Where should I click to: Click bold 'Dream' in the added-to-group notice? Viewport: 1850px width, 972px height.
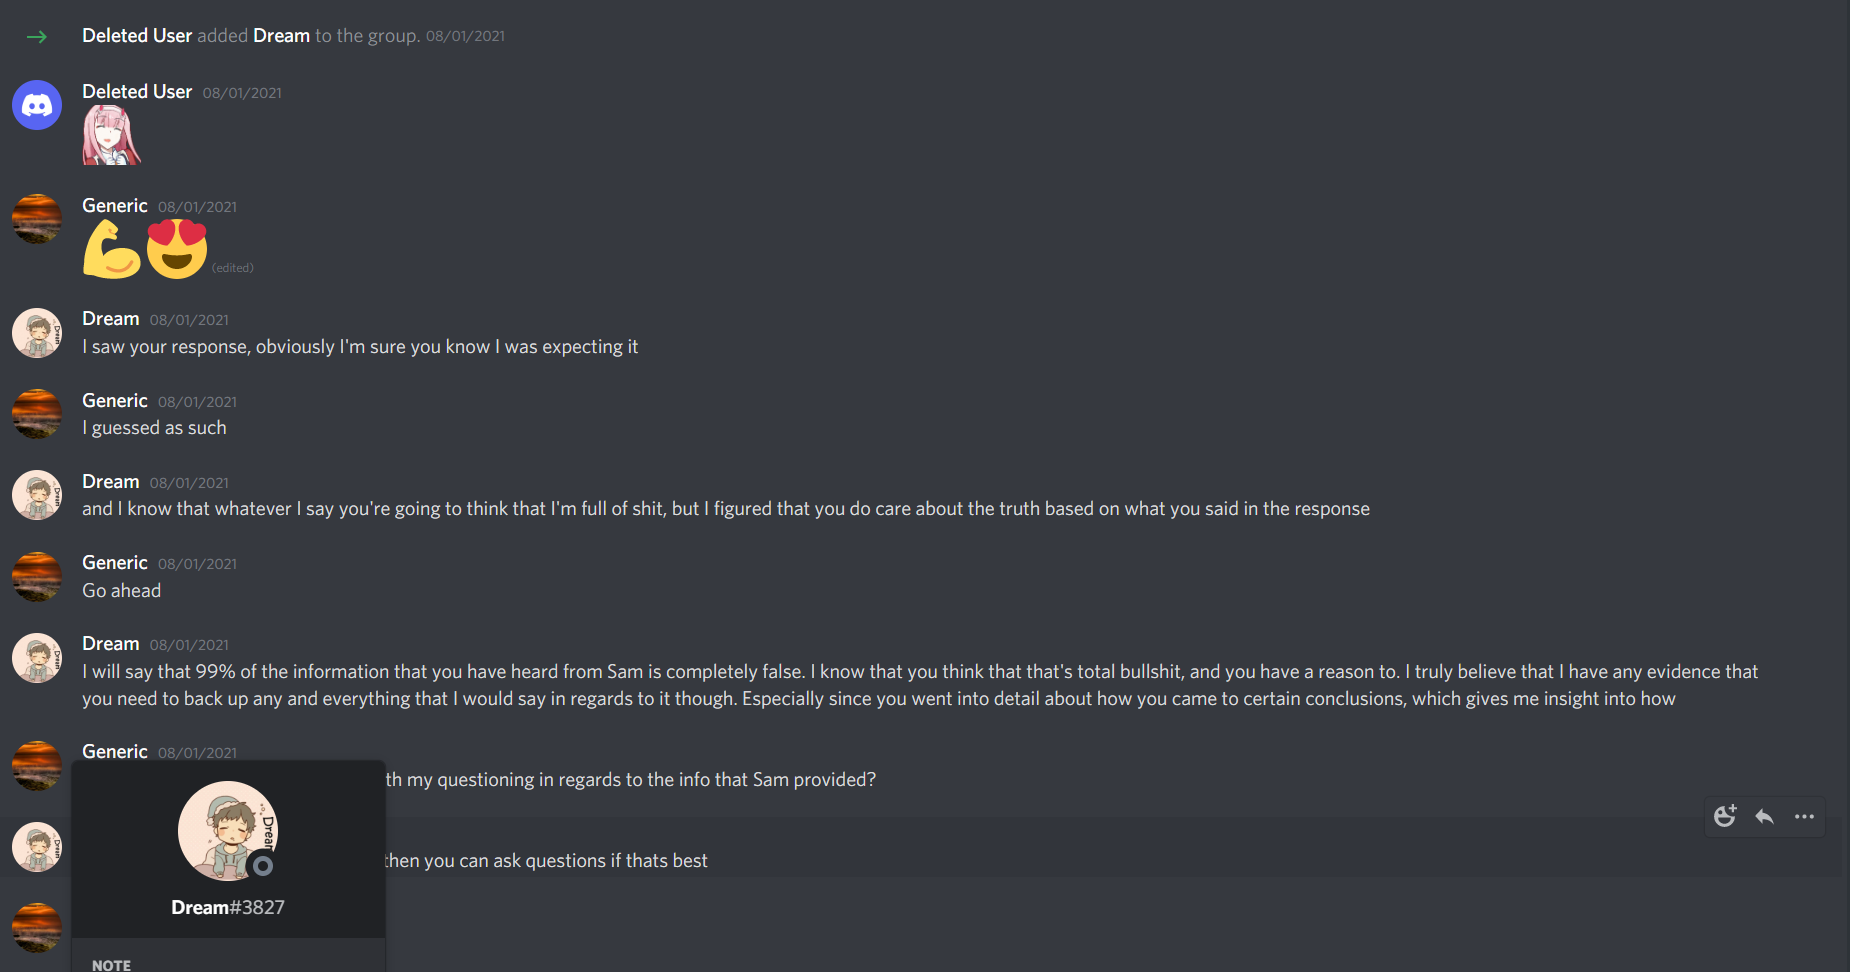(x=281, y=35)
